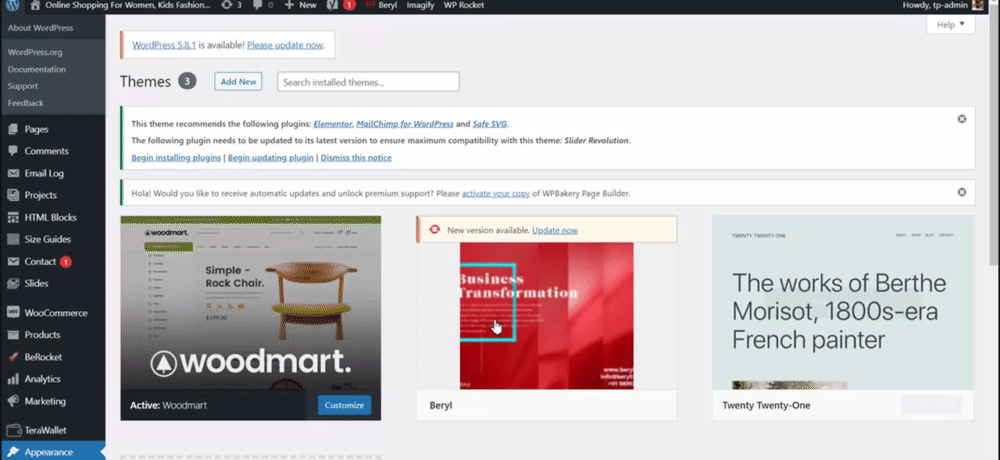Click the Yoast notification badge 1

click(x=349, y=5)
